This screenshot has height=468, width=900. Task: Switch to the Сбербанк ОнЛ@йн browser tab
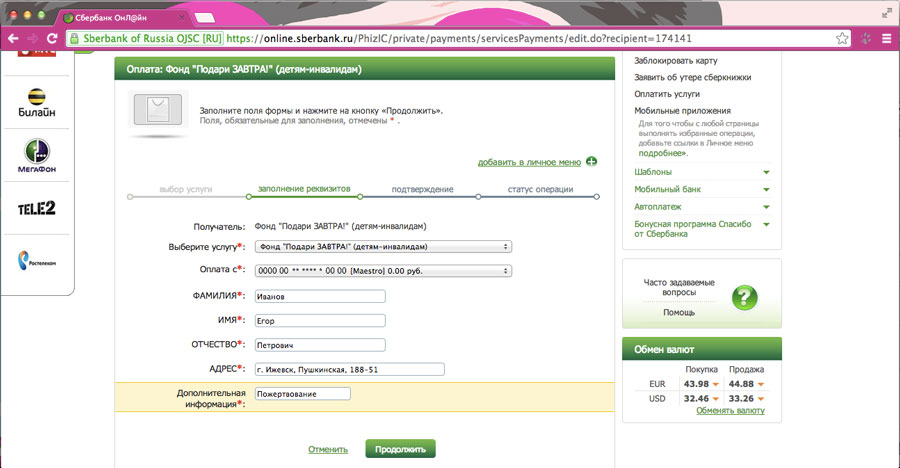click(123, 17)
